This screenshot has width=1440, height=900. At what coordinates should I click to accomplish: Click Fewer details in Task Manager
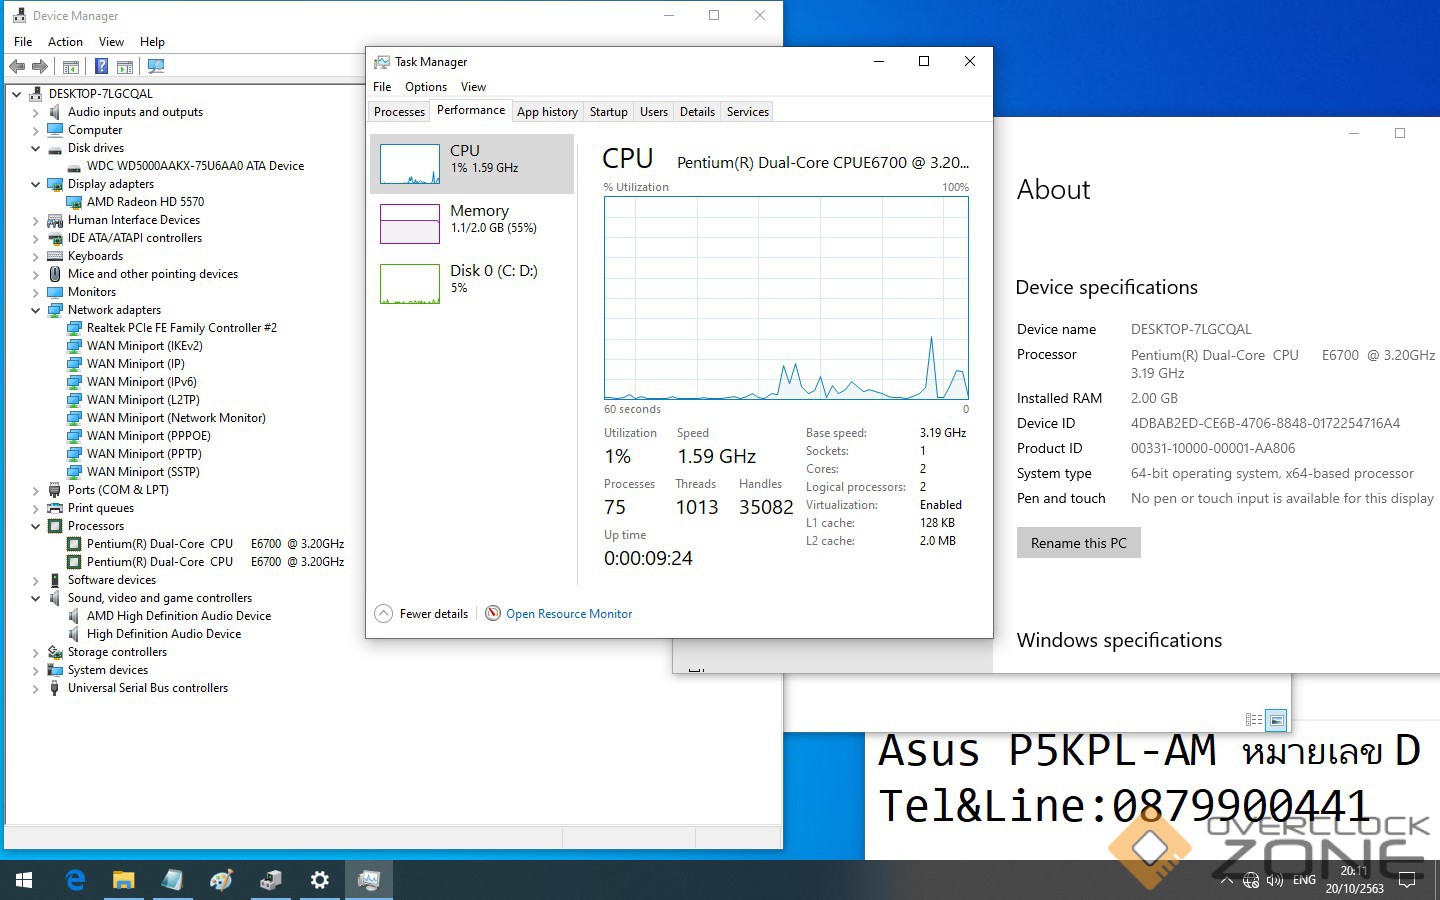434,614
